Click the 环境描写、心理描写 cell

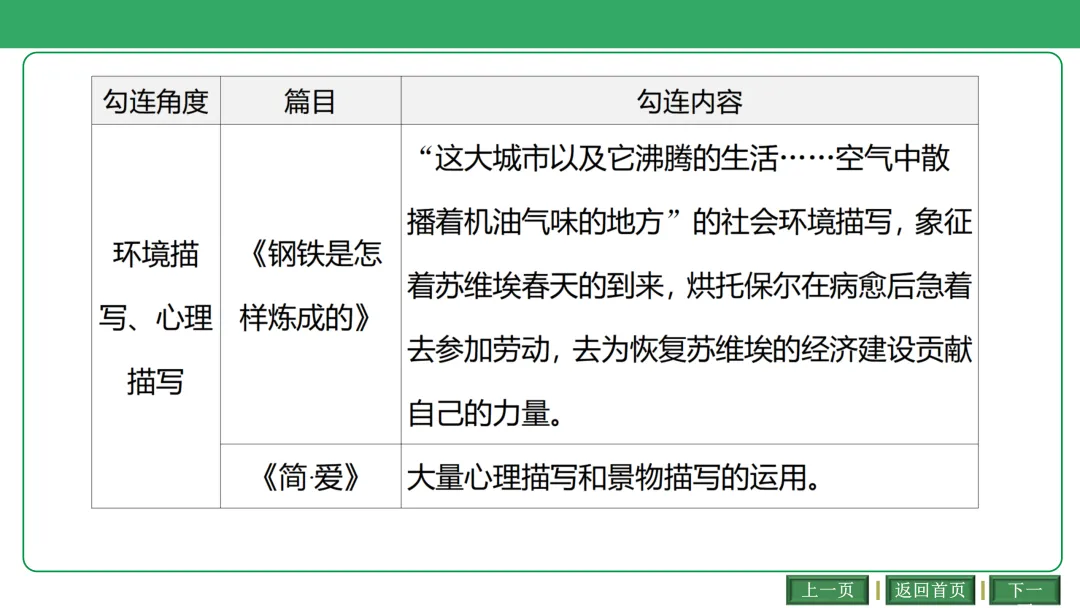pos(156,317)
